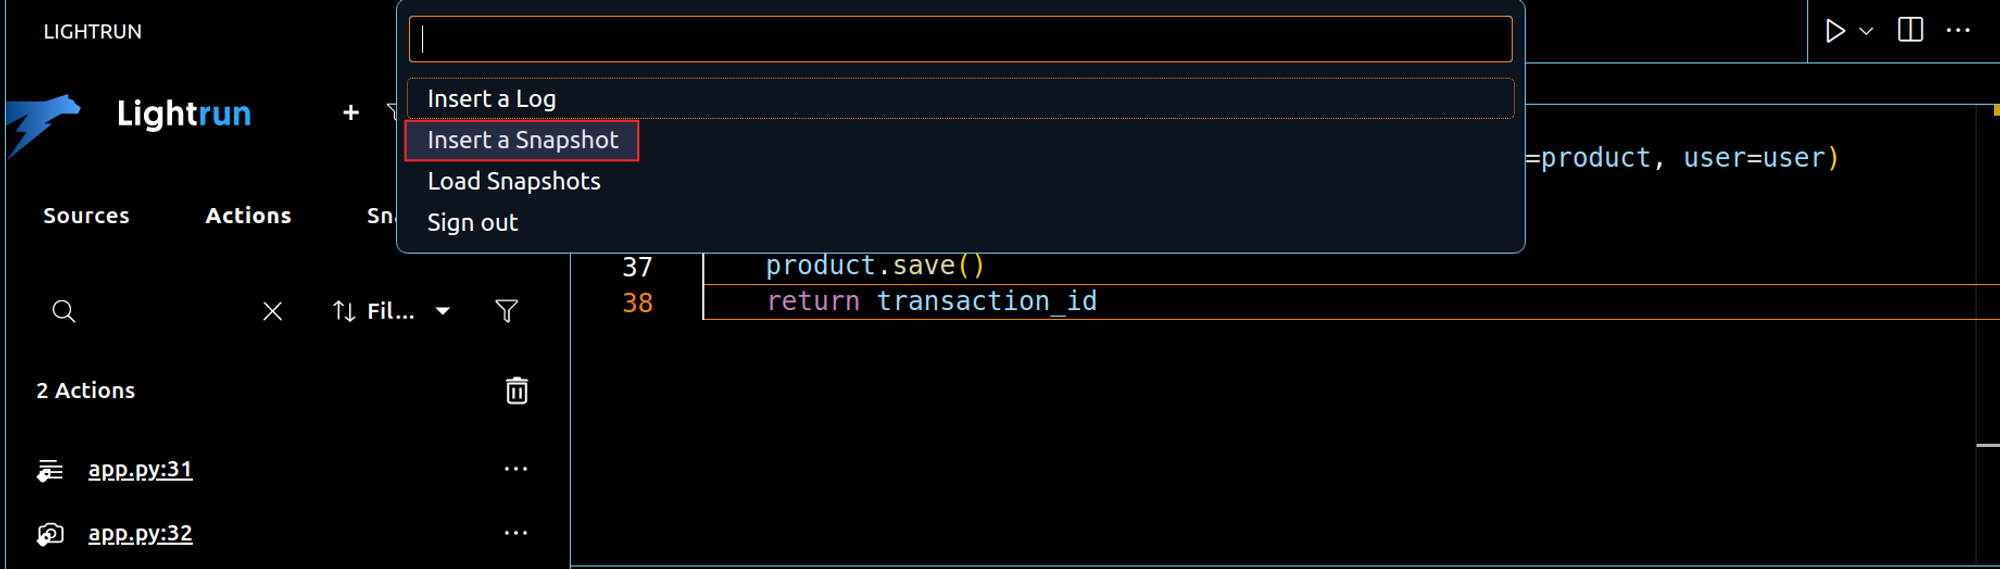Click the snapshot icon beside app.py:32
Screen dimensions: 2000x569
50,534
